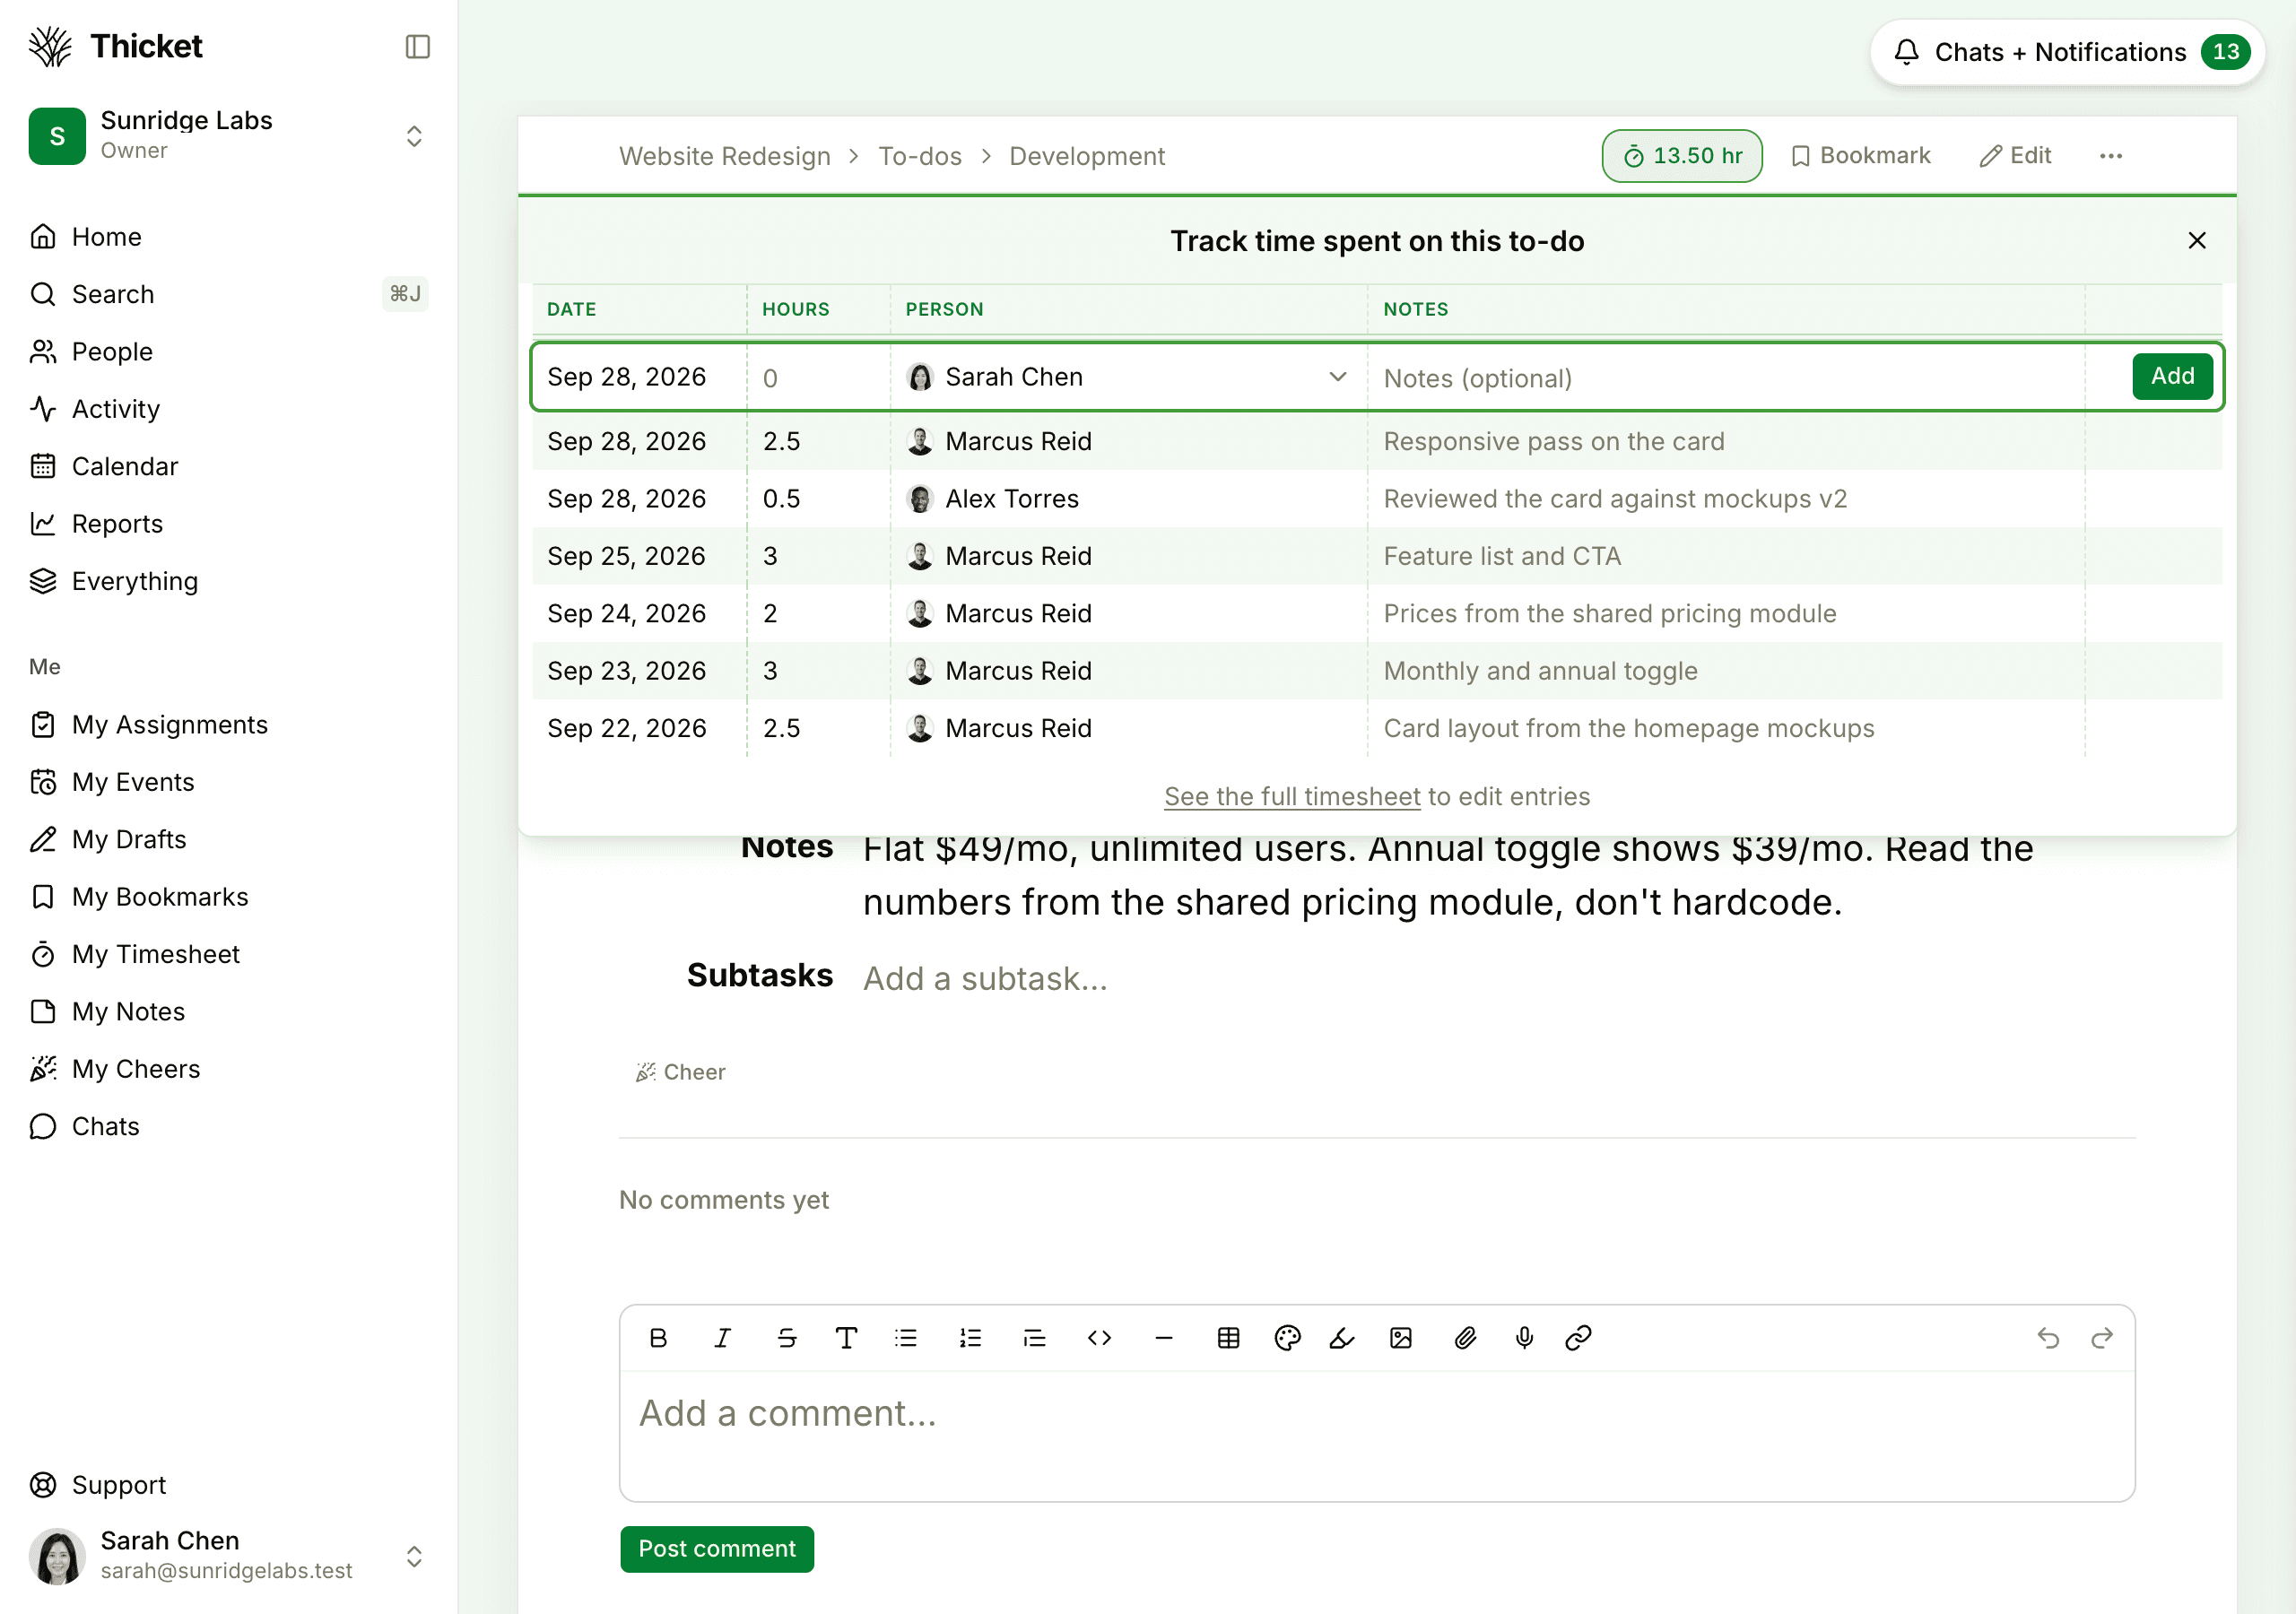
Task: Insert table in comment editor
Action: click(1228, 1338)
